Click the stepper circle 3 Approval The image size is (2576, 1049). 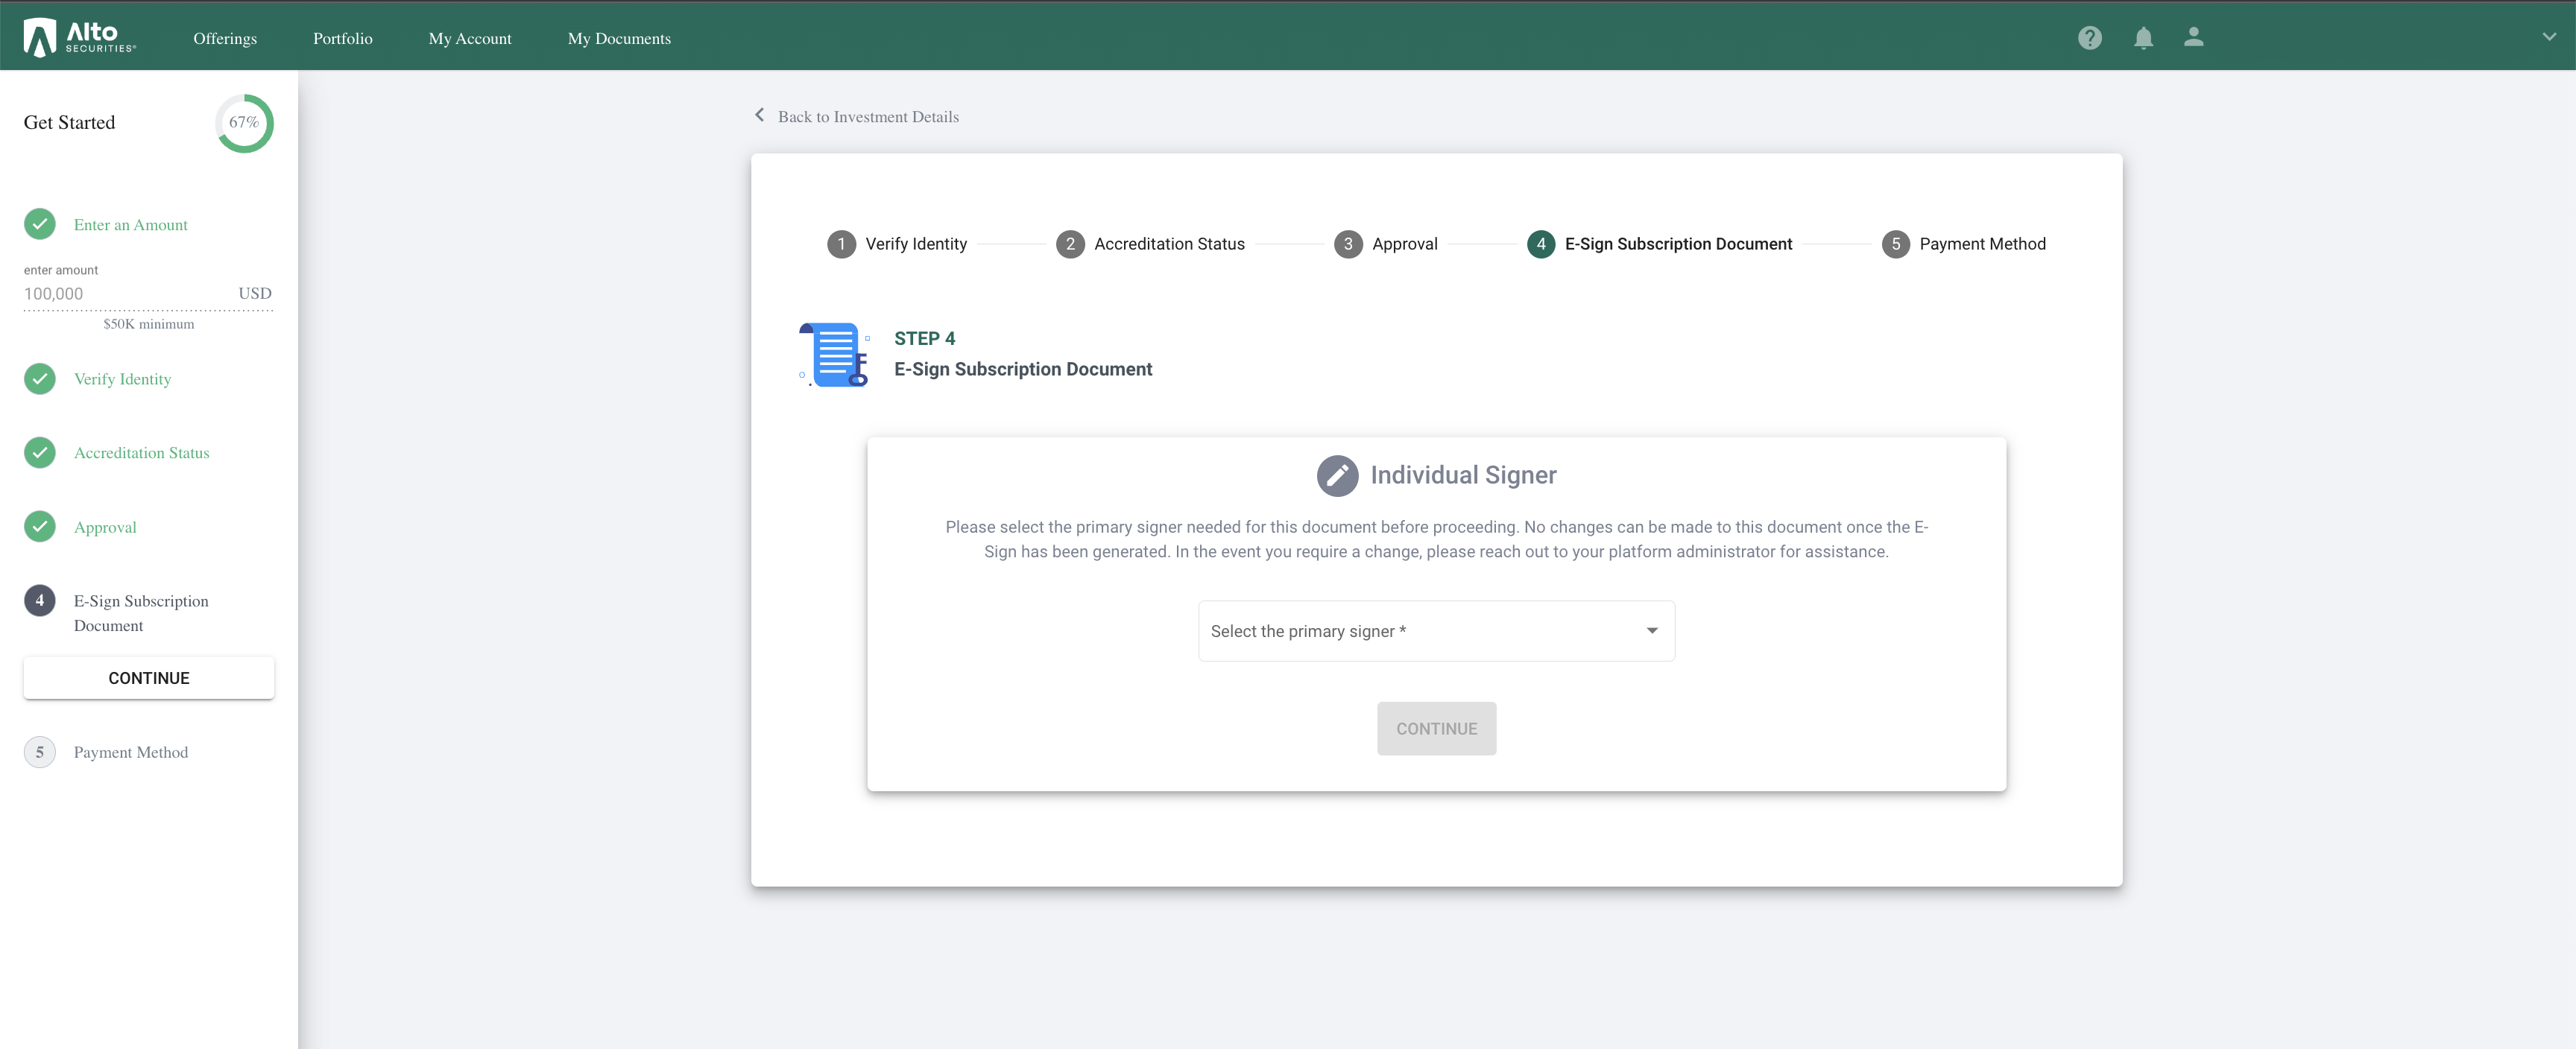click(x=1348, y=244)
